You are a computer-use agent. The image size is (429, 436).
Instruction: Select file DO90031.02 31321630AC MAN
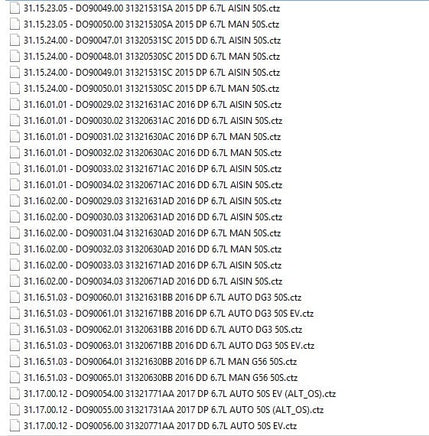coord(152,136)
